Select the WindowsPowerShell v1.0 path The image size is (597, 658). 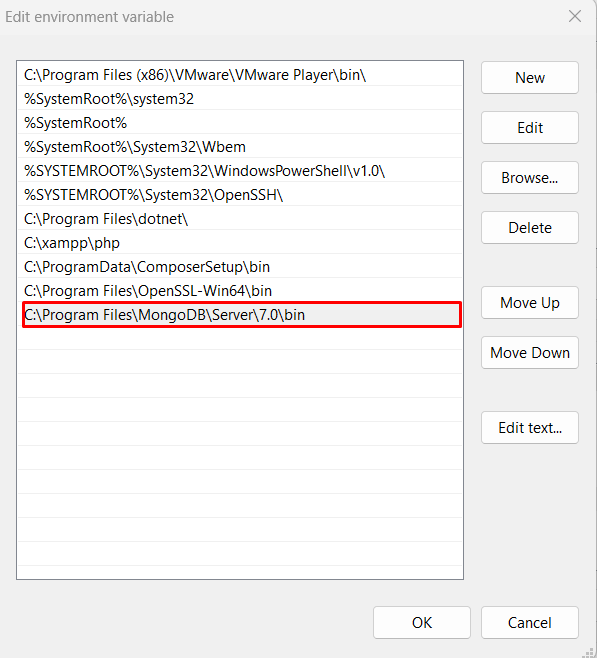240,170
